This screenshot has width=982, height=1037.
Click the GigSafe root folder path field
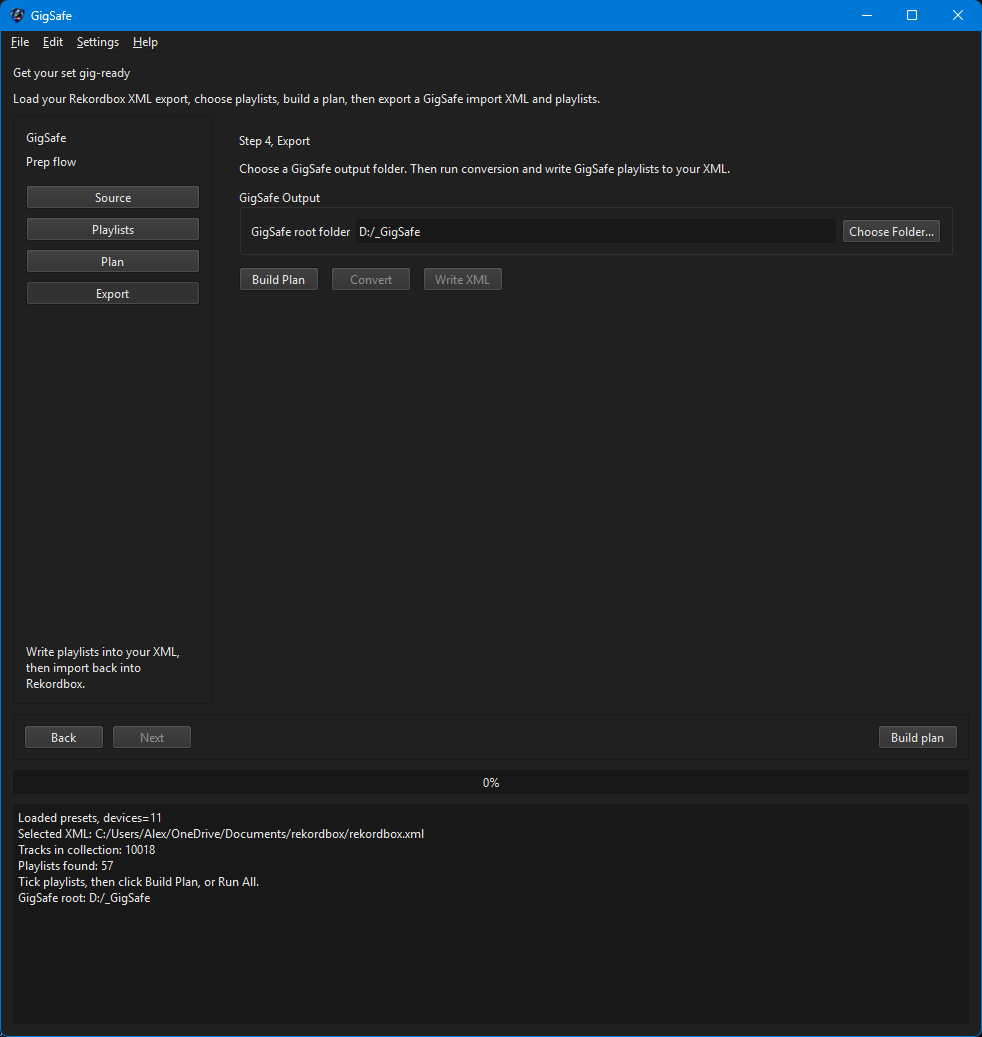pos(595,232)
